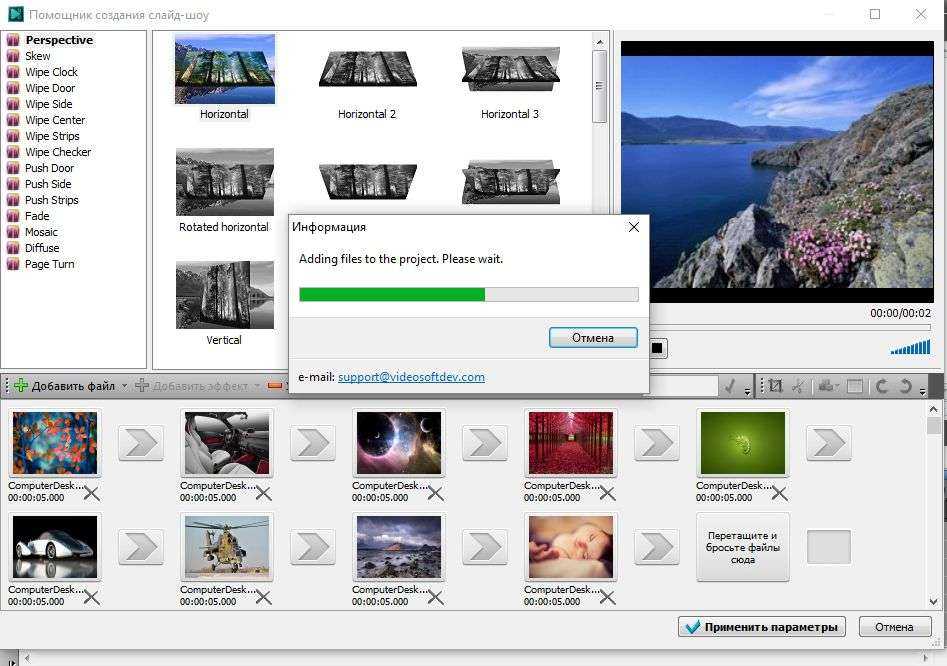Click the Применить параметры button
The width and height of the screenshot is (947, 666).
coord(761,627)
